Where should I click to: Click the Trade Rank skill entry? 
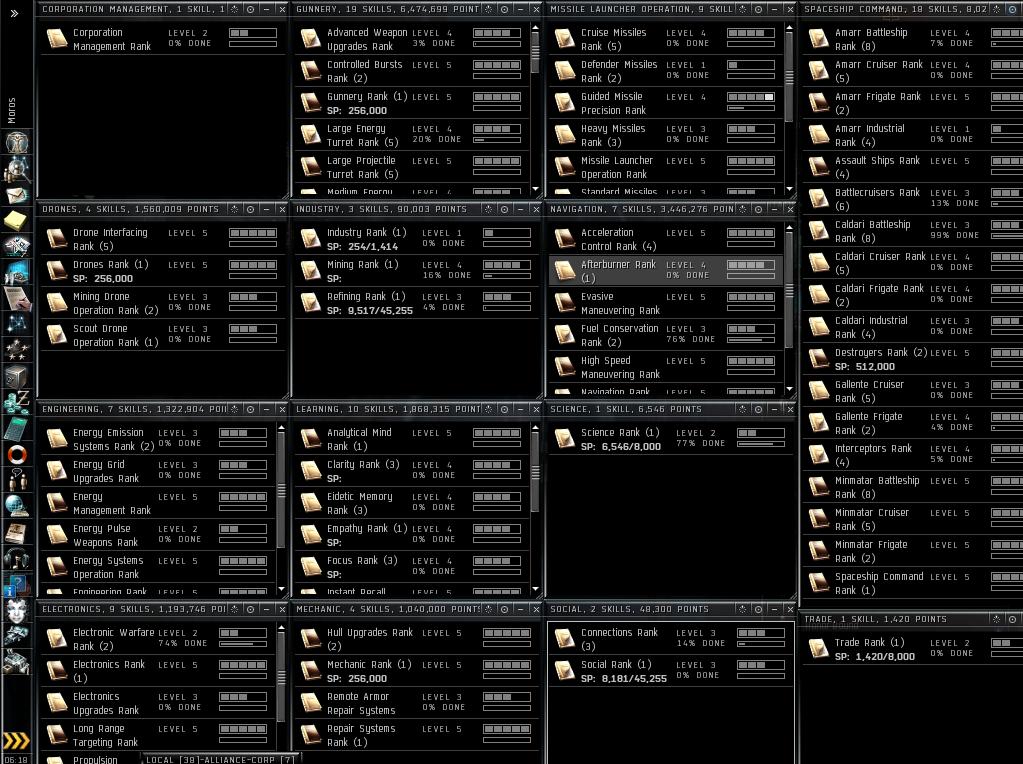pyautogui.click(x=912, y=649)
